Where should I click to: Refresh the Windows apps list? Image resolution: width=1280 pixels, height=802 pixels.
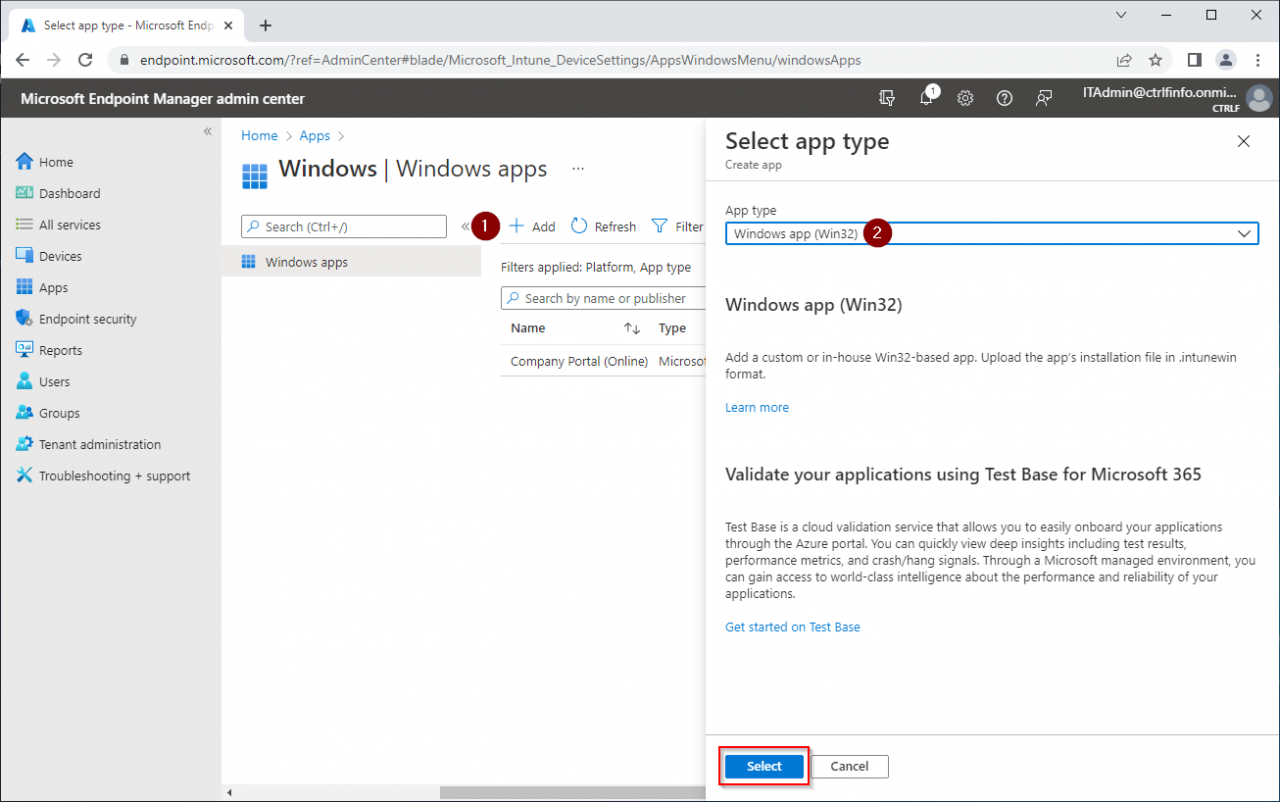click(603, 227)
